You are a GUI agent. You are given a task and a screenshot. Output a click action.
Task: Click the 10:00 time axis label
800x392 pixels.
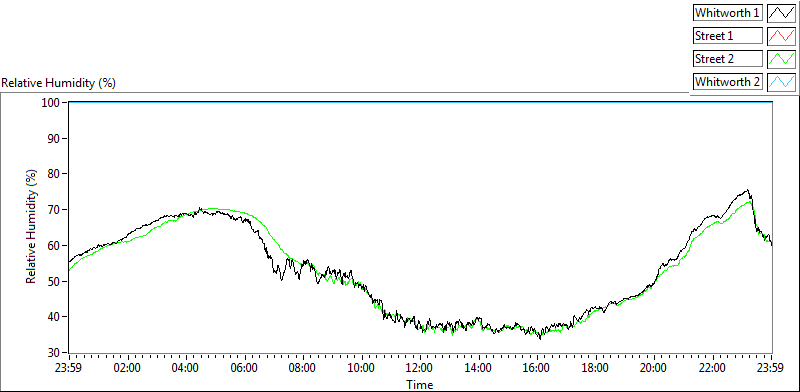(x=362, y=368)
